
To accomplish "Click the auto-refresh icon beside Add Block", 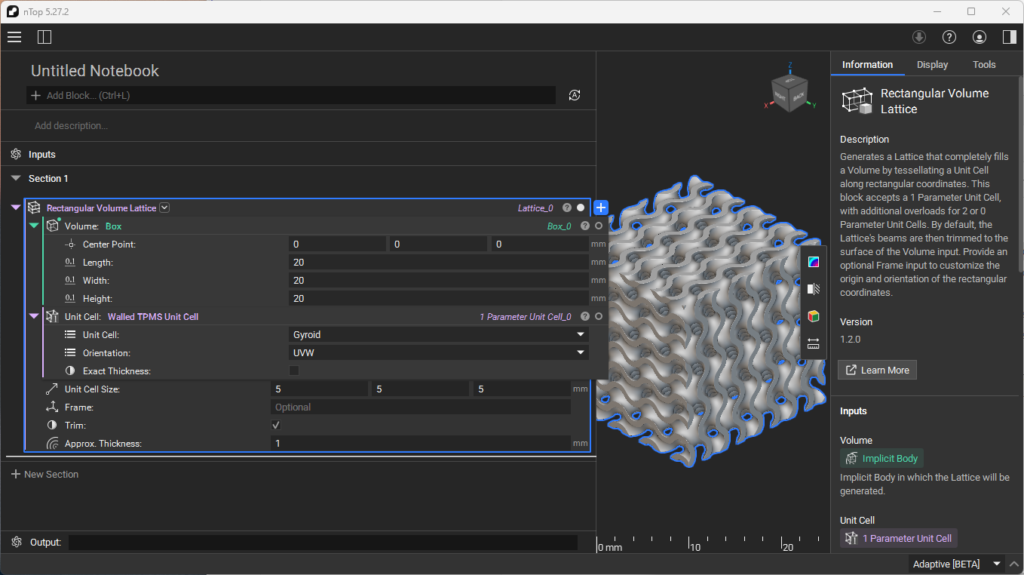I will [574, 95].
